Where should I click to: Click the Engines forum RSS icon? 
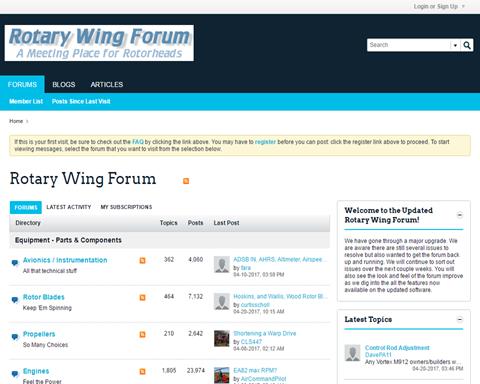coord(142,371)
